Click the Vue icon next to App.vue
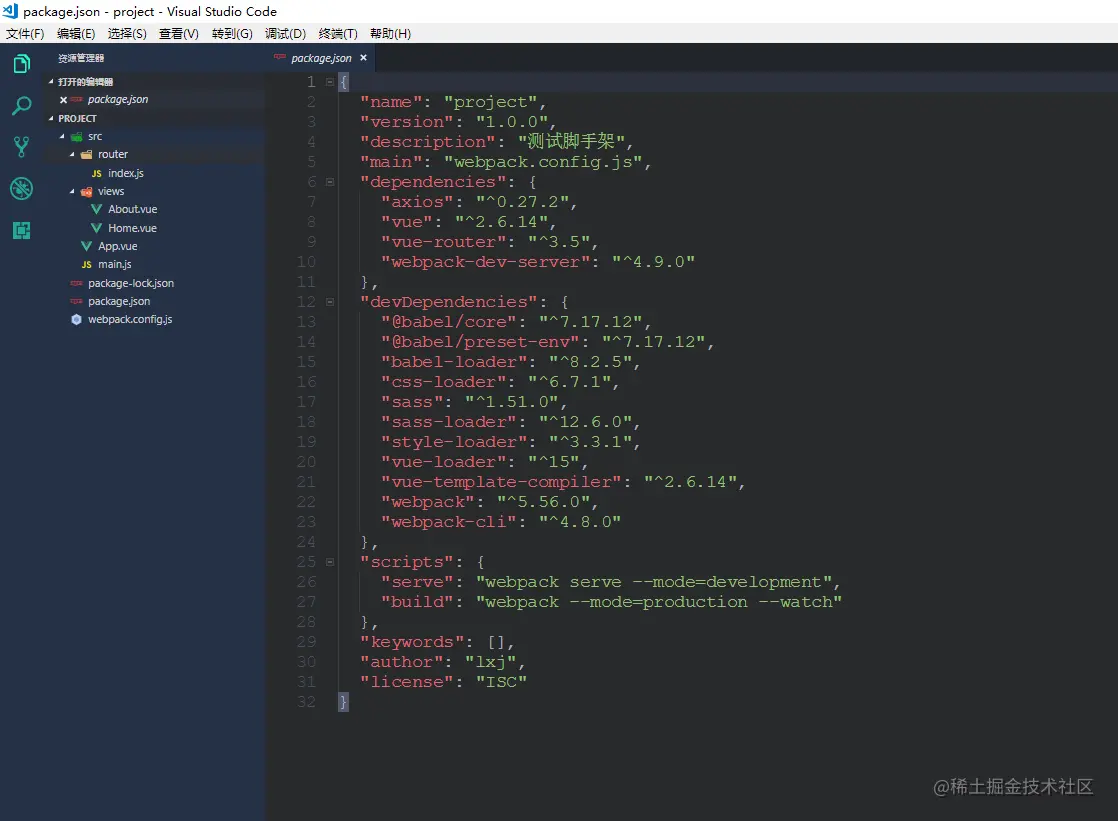1118x821 pixels. point(86,246)
